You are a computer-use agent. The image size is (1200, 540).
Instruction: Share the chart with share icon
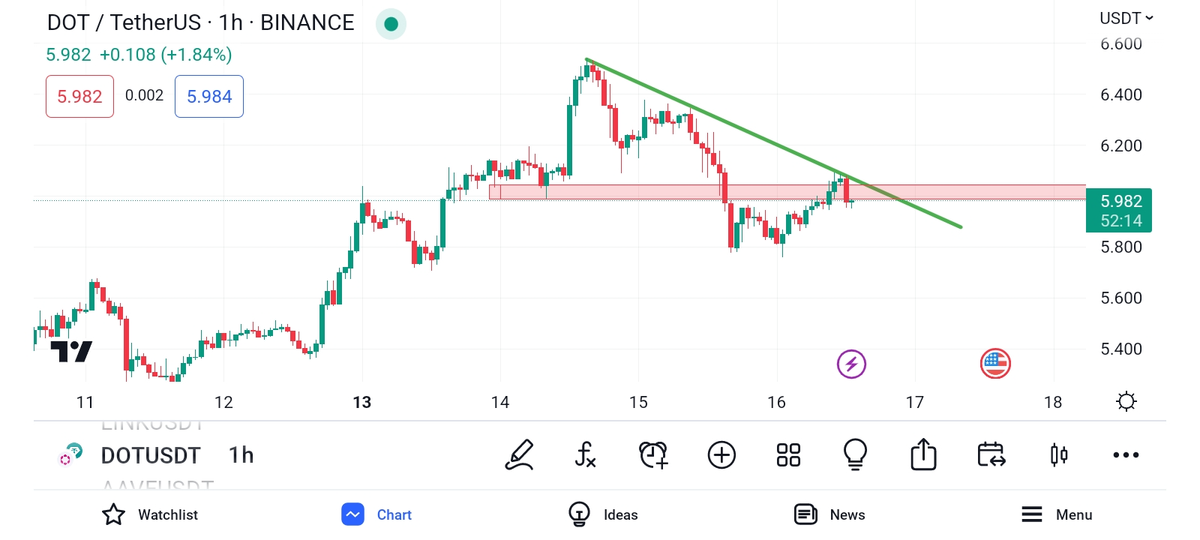923,455
